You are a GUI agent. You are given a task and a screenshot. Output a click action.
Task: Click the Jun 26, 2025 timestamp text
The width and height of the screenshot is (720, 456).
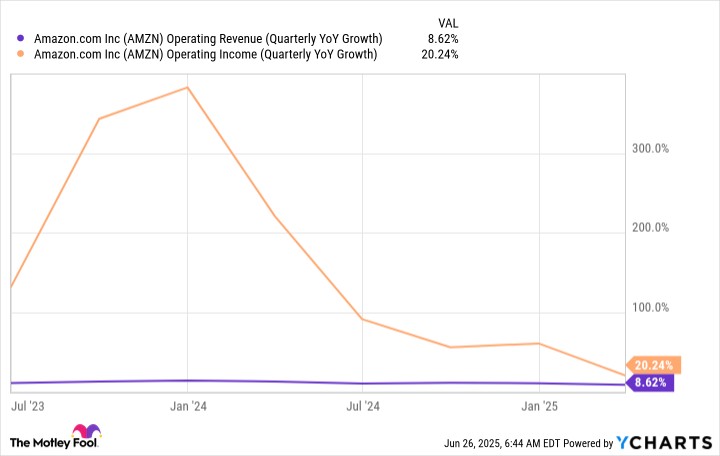[502, 443]
